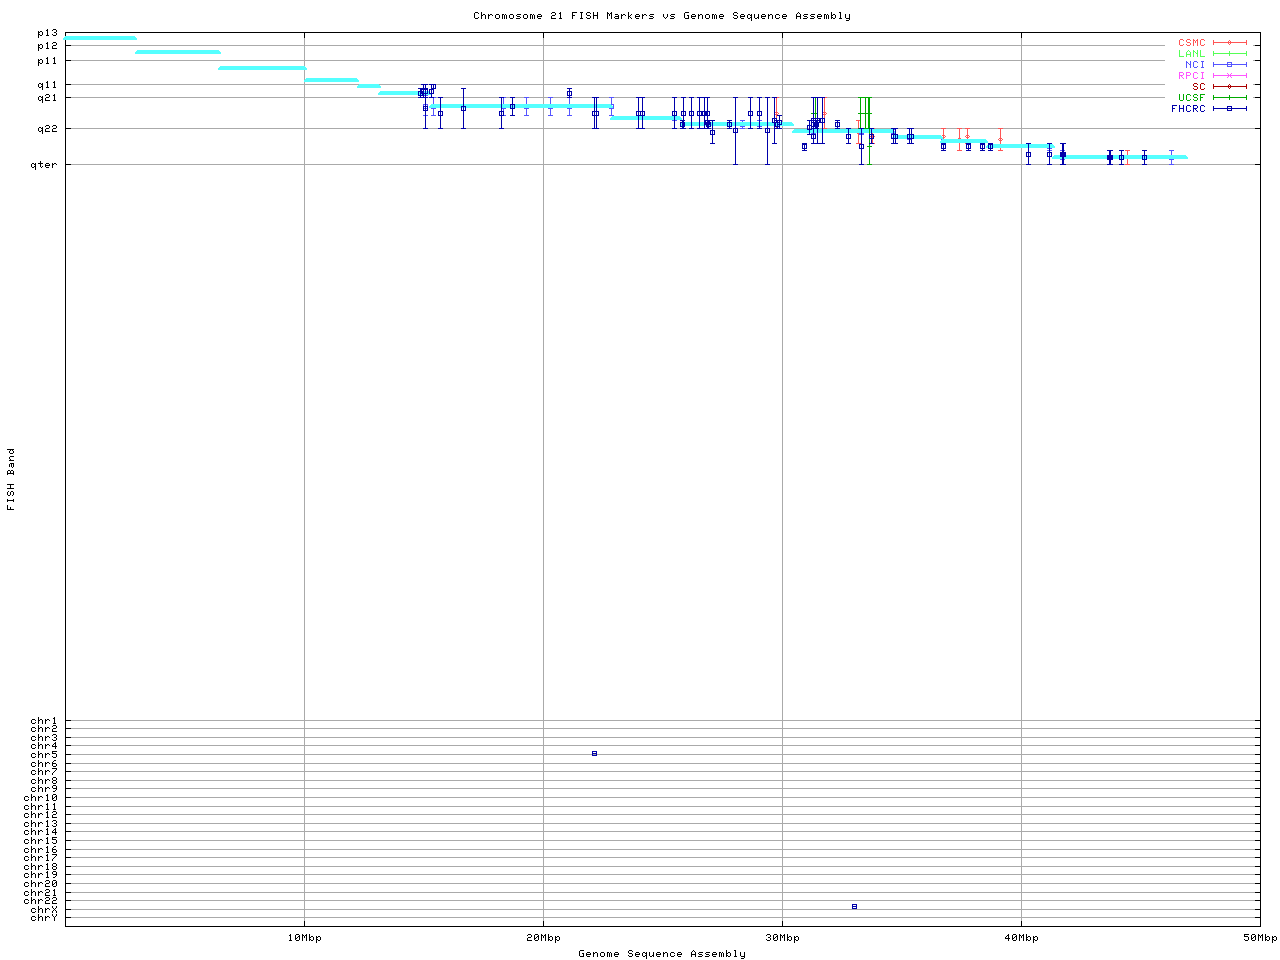
Task: Click the cyan p12 band segment
Action: 177,52
